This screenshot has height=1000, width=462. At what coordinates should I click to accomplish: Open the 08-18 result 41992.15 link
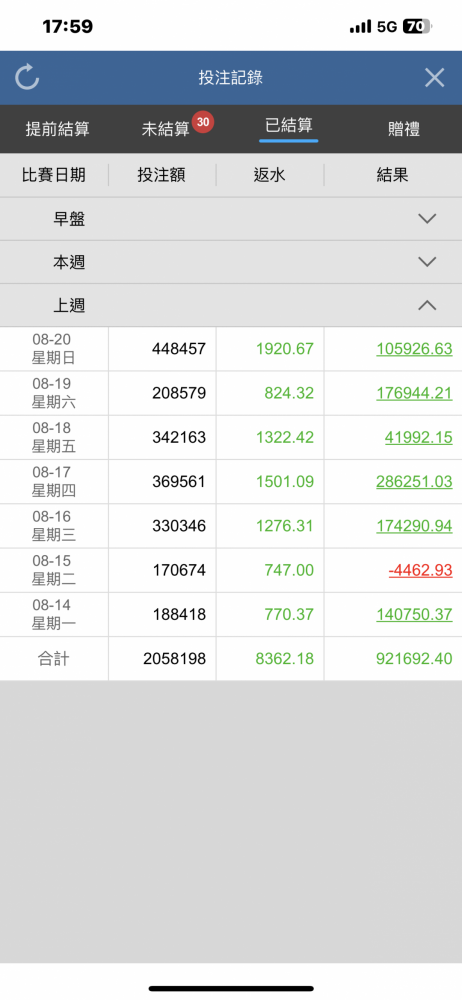419,437
